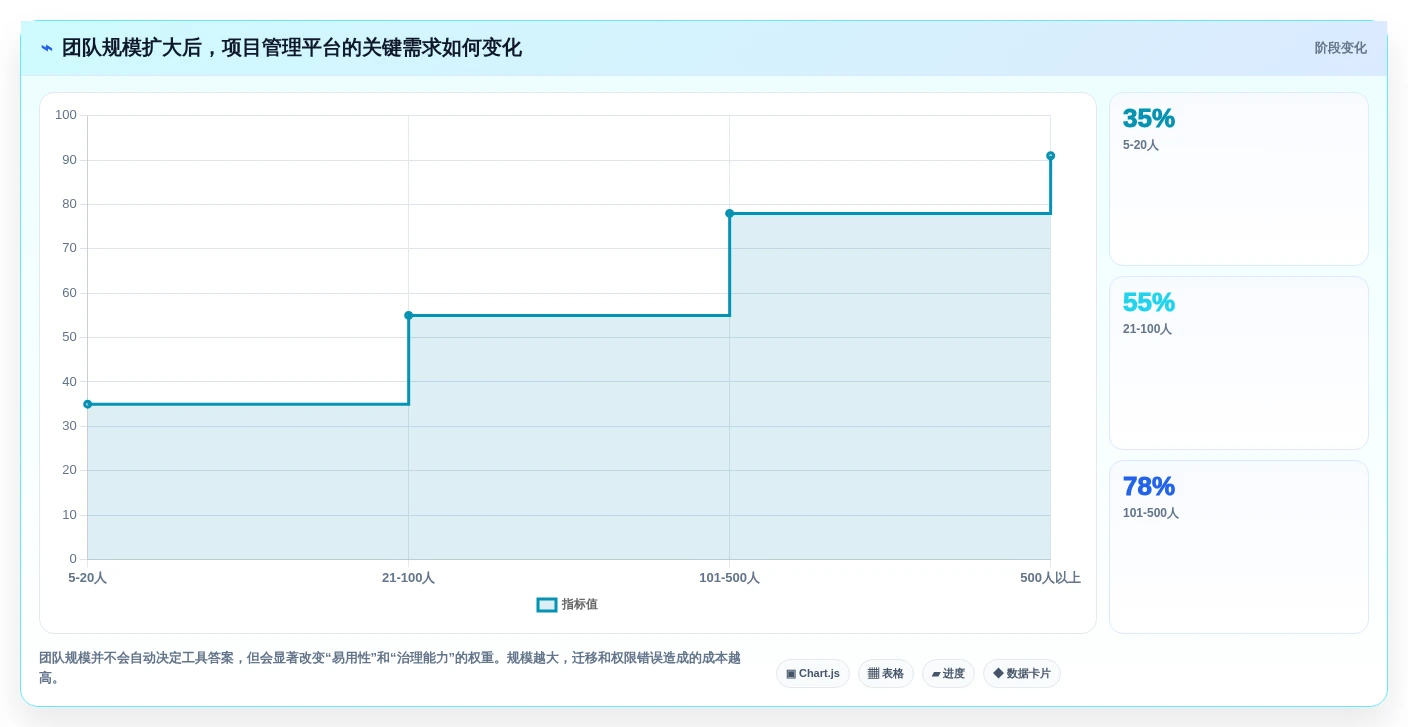Click the footer note starting 团队规模并不会
This screenshot has width=1408, height=727.
point(390,668)
